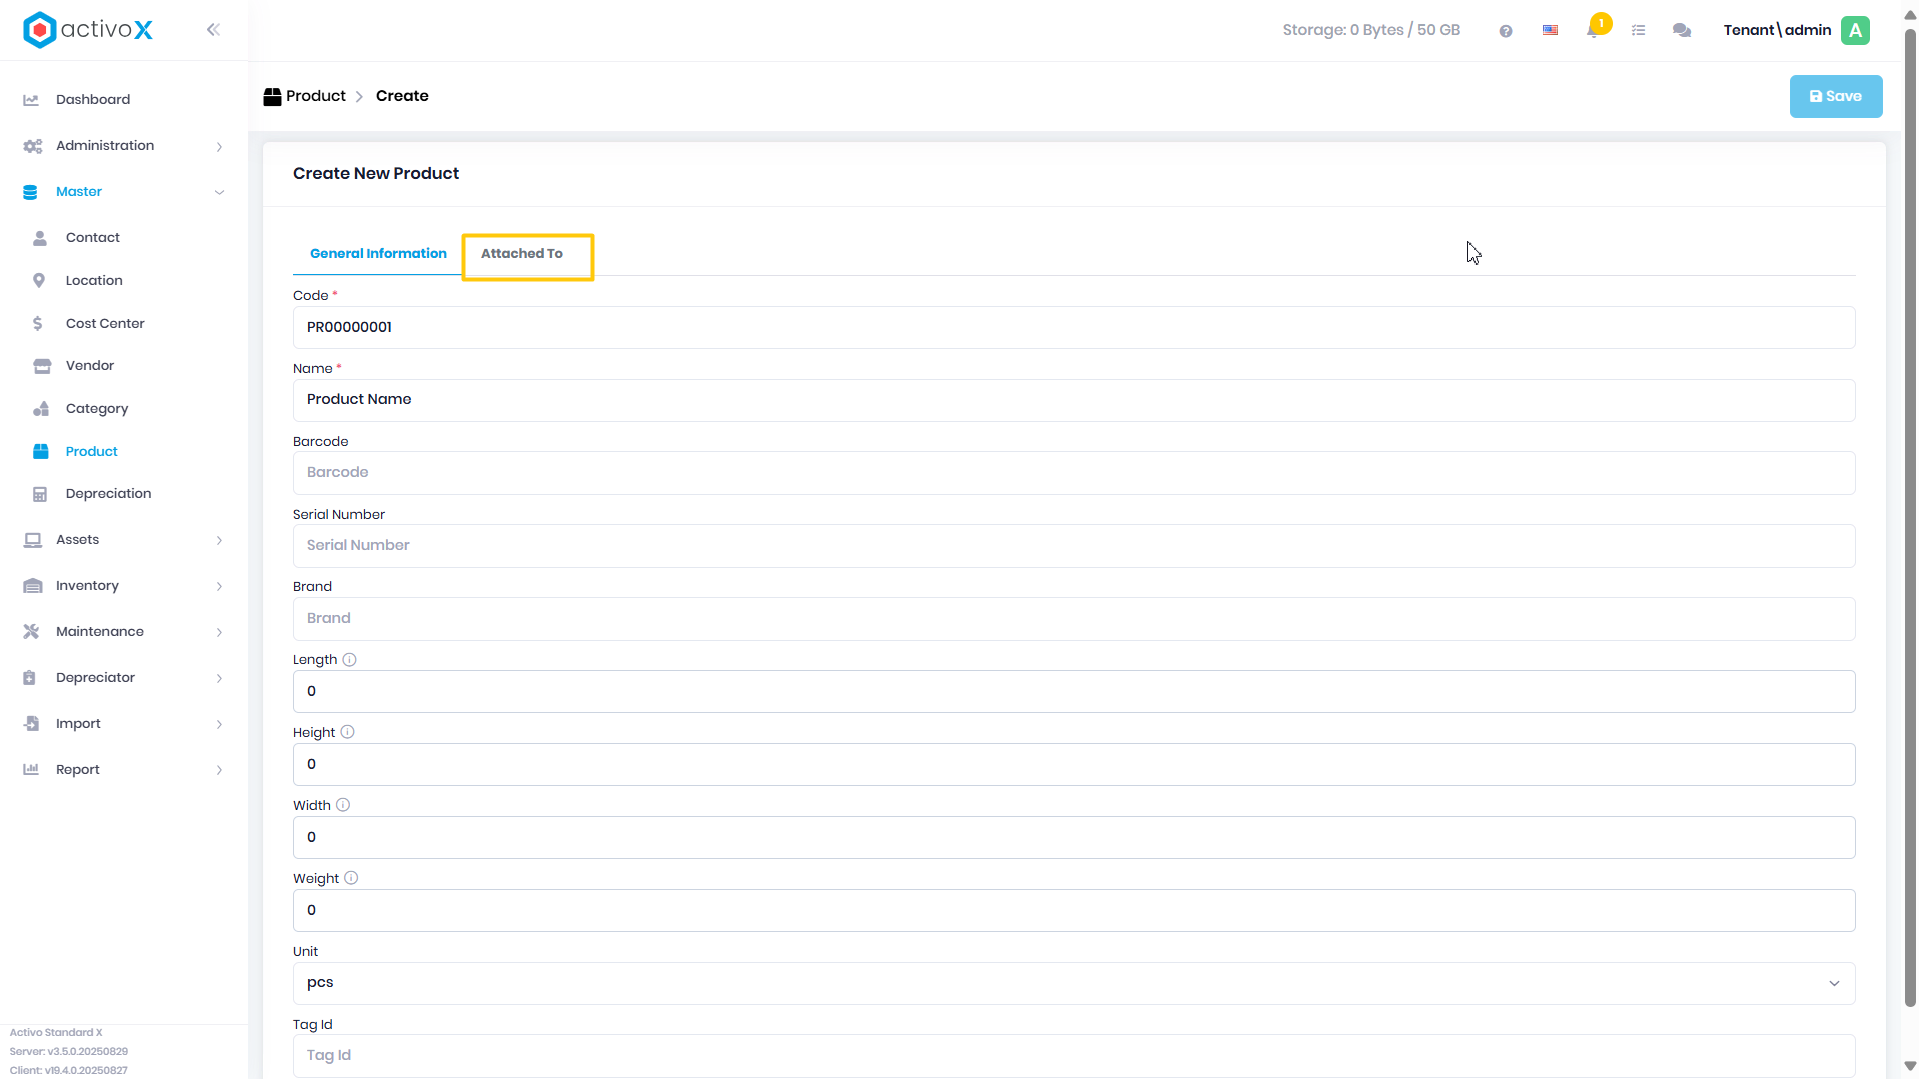
Task: Go to Product breadcrumb link
Action: pos(304,97)
